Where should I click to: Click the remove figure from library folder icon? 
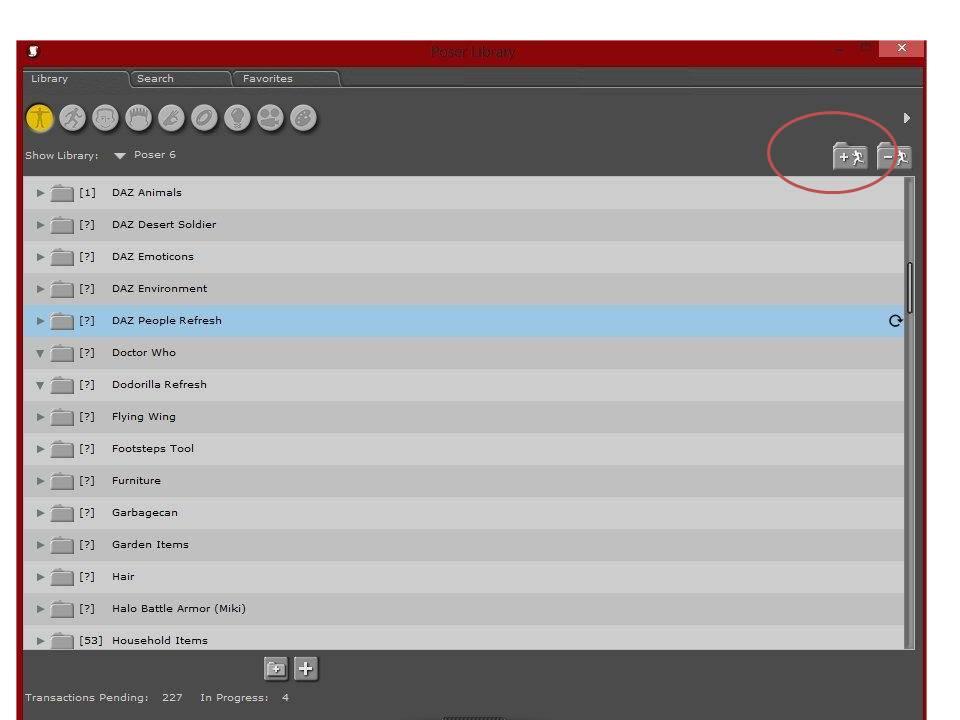pyautogui.click(x=894, y=156)
